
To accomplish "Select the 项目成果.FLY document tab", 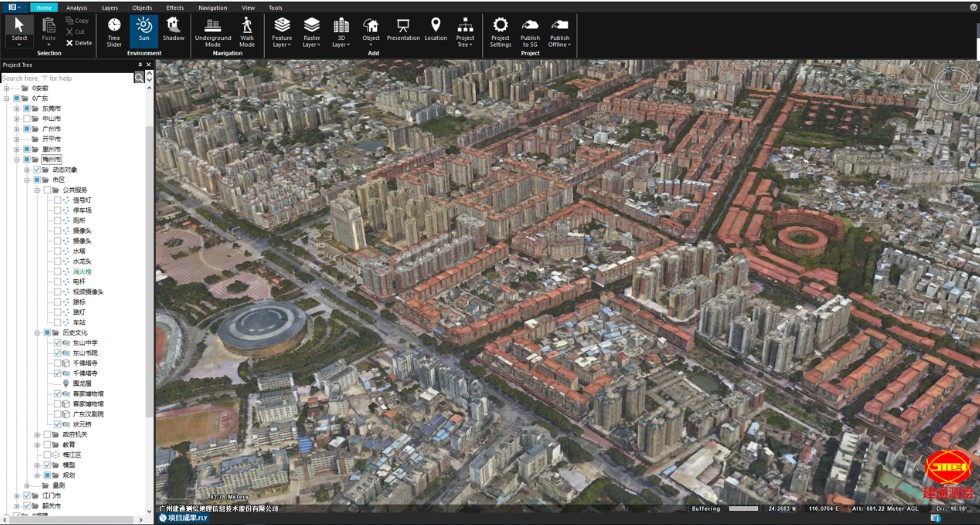I will click(x=182, y=518).
